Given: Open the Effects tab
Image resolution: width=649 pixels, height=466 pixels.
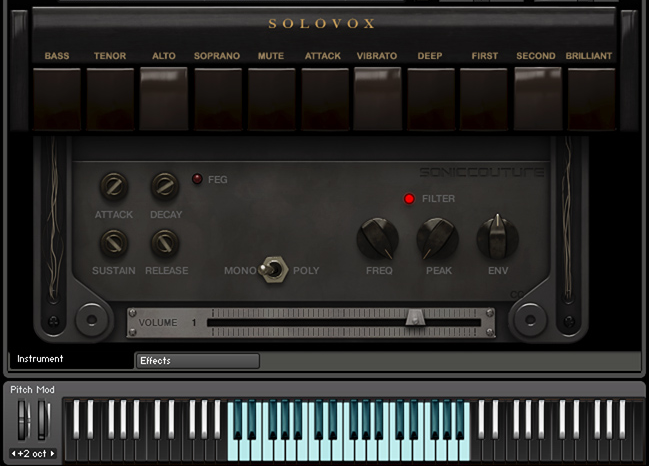Looking at the screenshot, I should [198, 360].
